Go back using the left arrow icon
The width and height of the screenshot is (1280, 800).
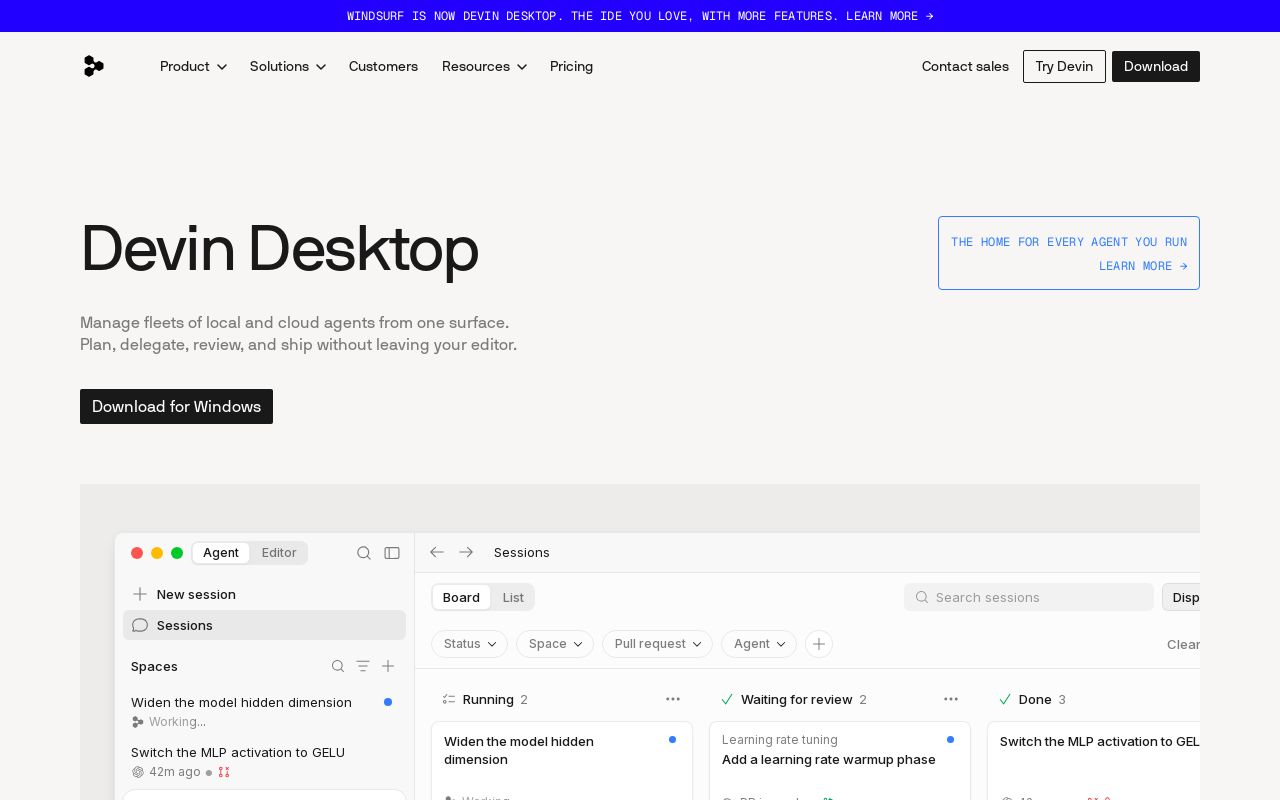437,552
